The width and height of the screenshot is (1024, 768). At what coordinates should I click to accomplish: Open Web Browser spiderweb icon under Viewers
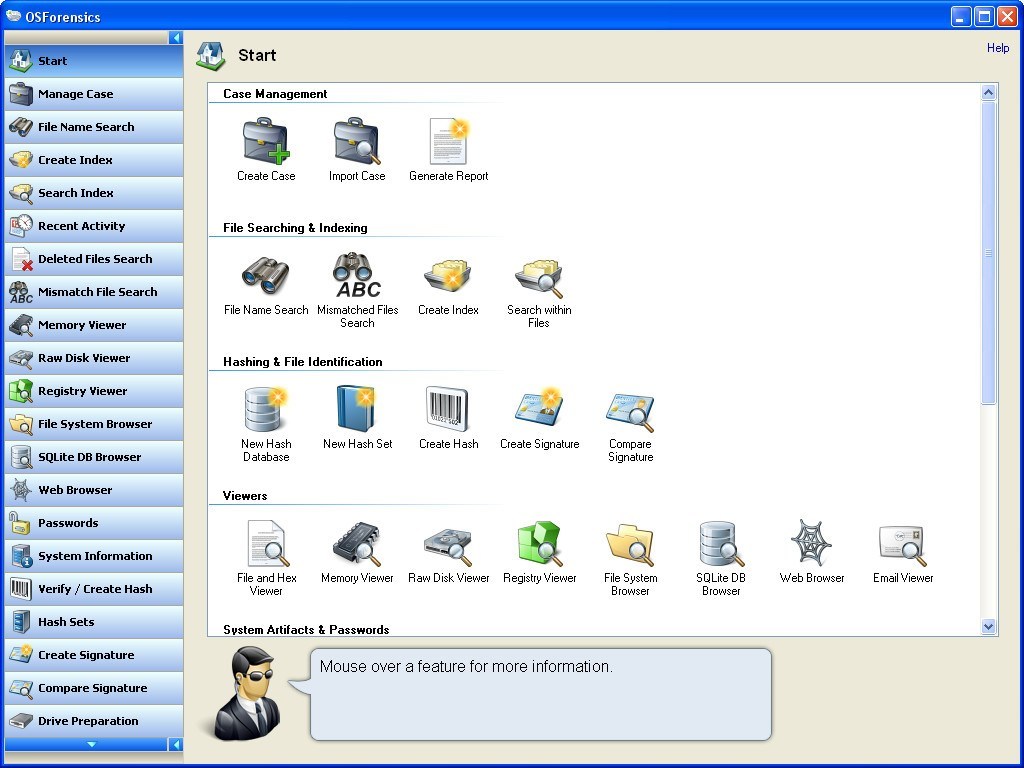point(812,542)
